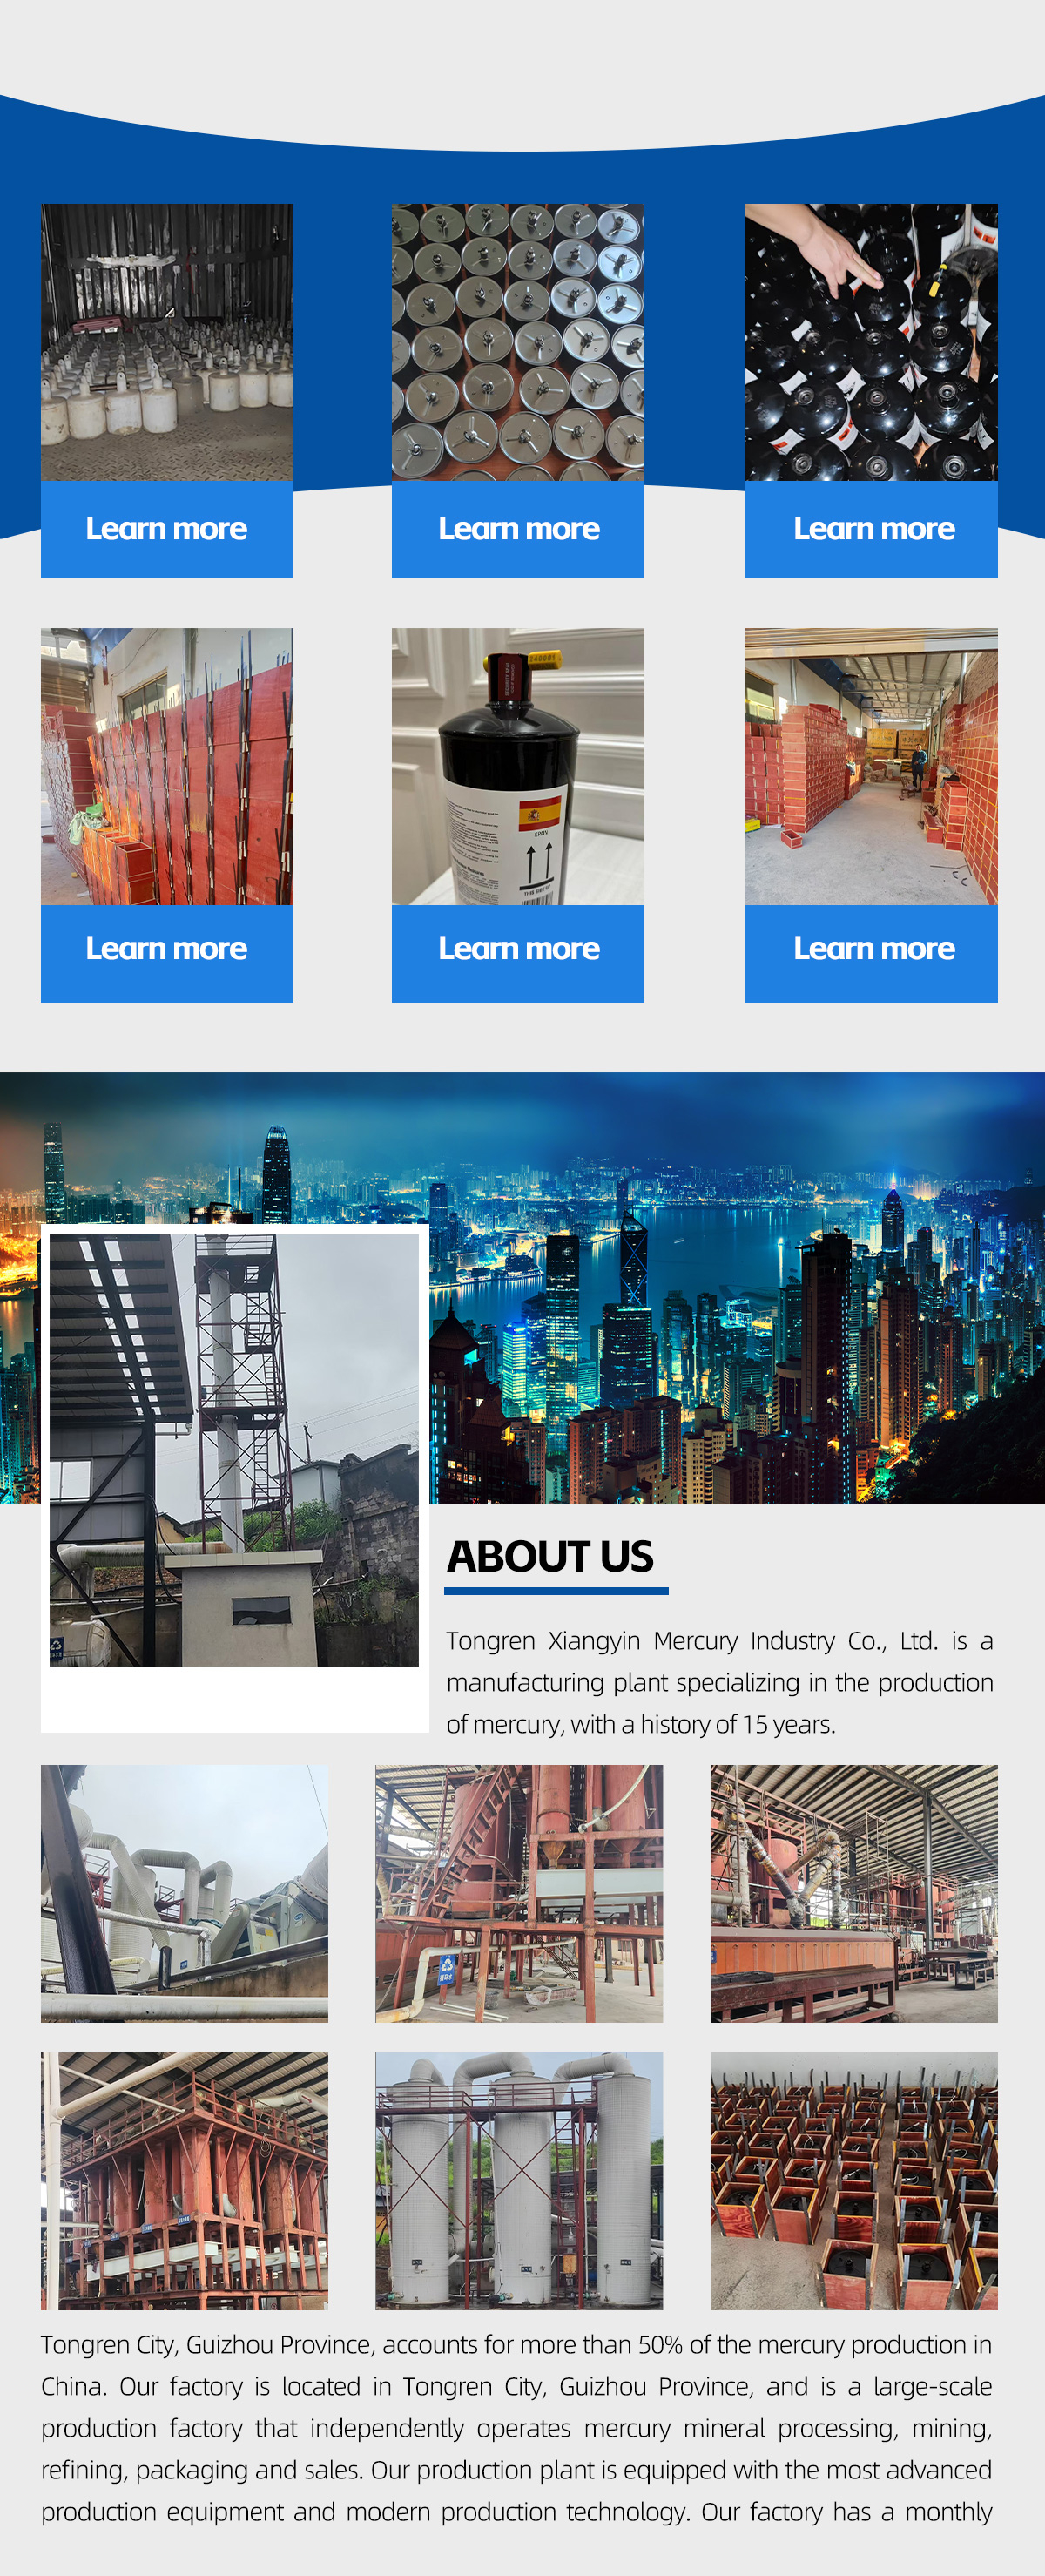Click Learn more under white mercury flasks photo
Screen dimensions: 1045x2576
[x=167, y=529]
